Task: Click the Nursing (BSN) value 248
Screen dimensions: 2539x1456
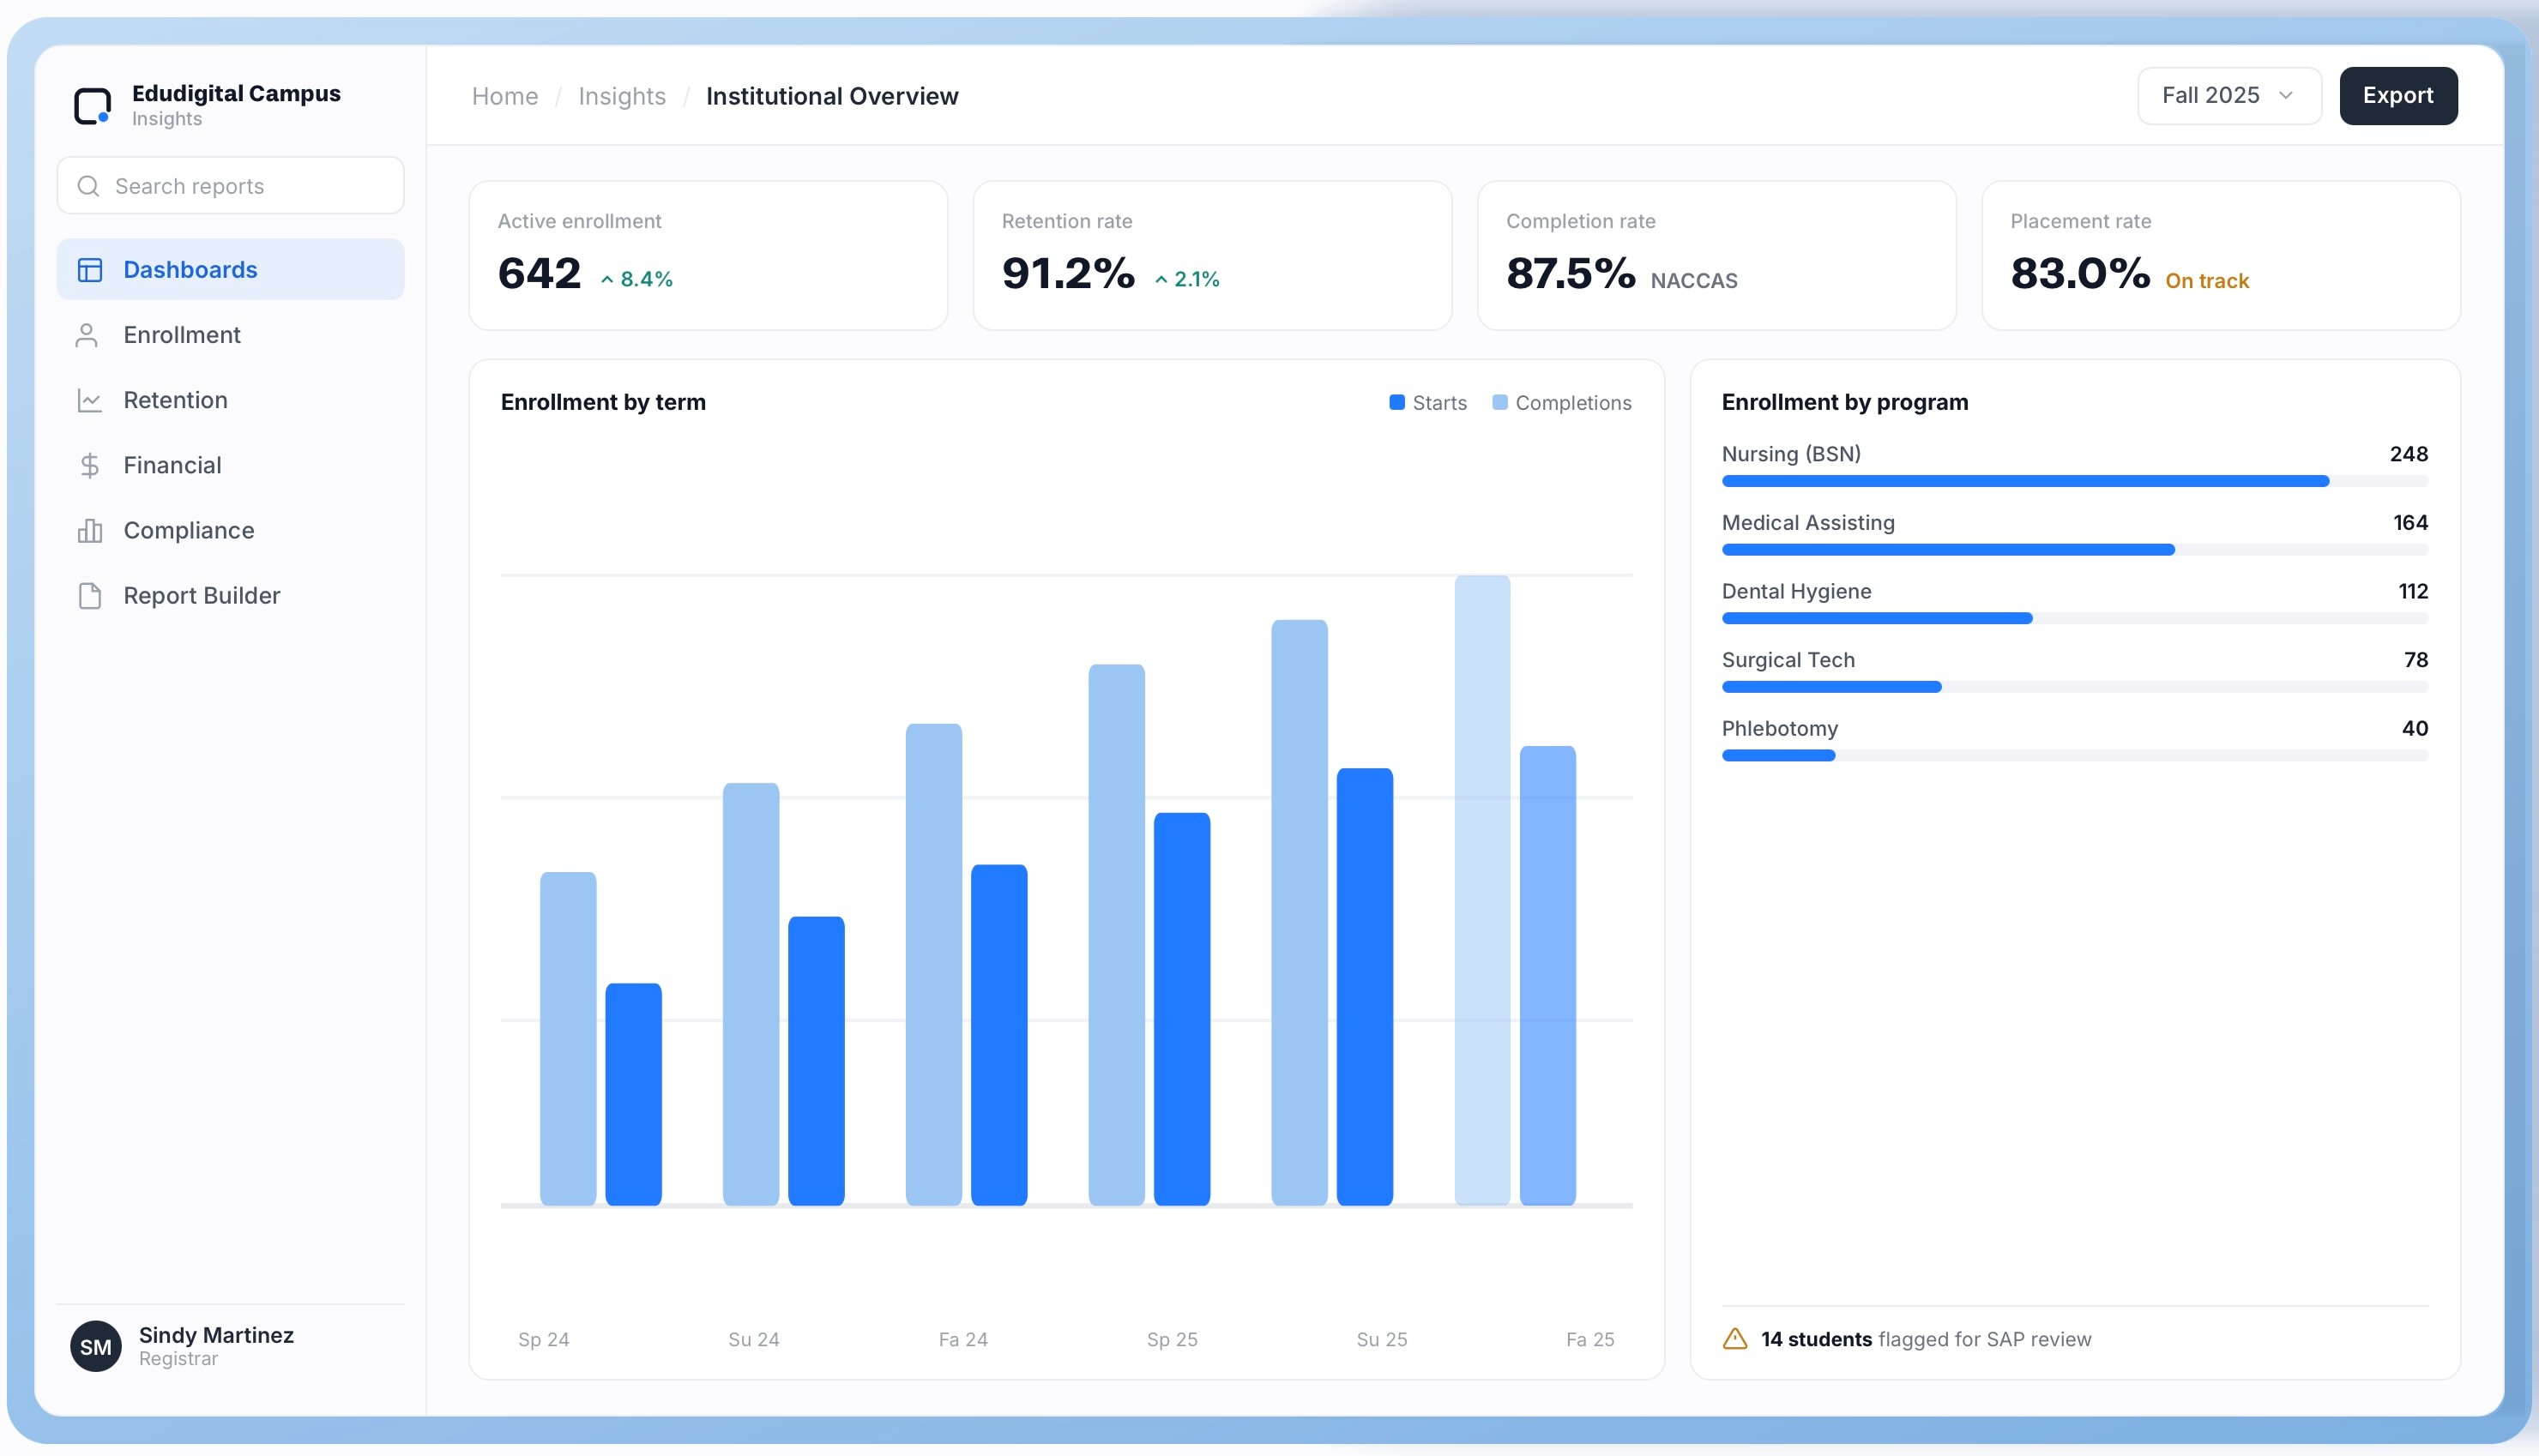Action: [x=2409, y=454]
